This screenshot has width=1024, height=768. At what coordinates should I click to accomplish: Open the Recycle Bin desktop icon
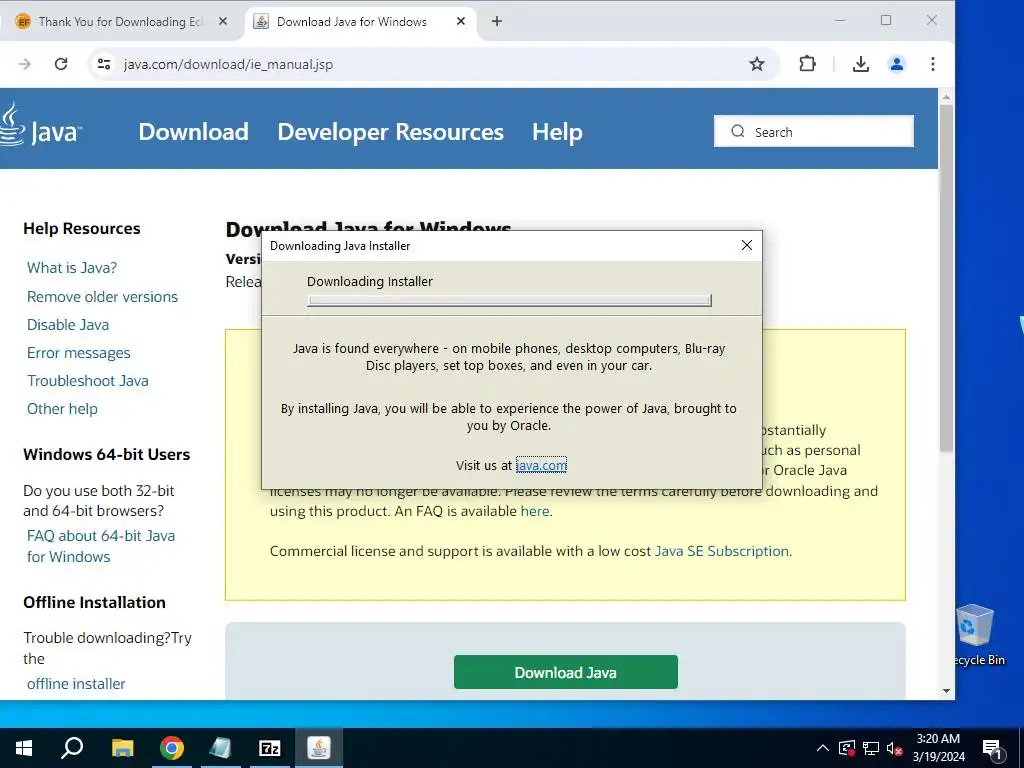coord(976,635)
